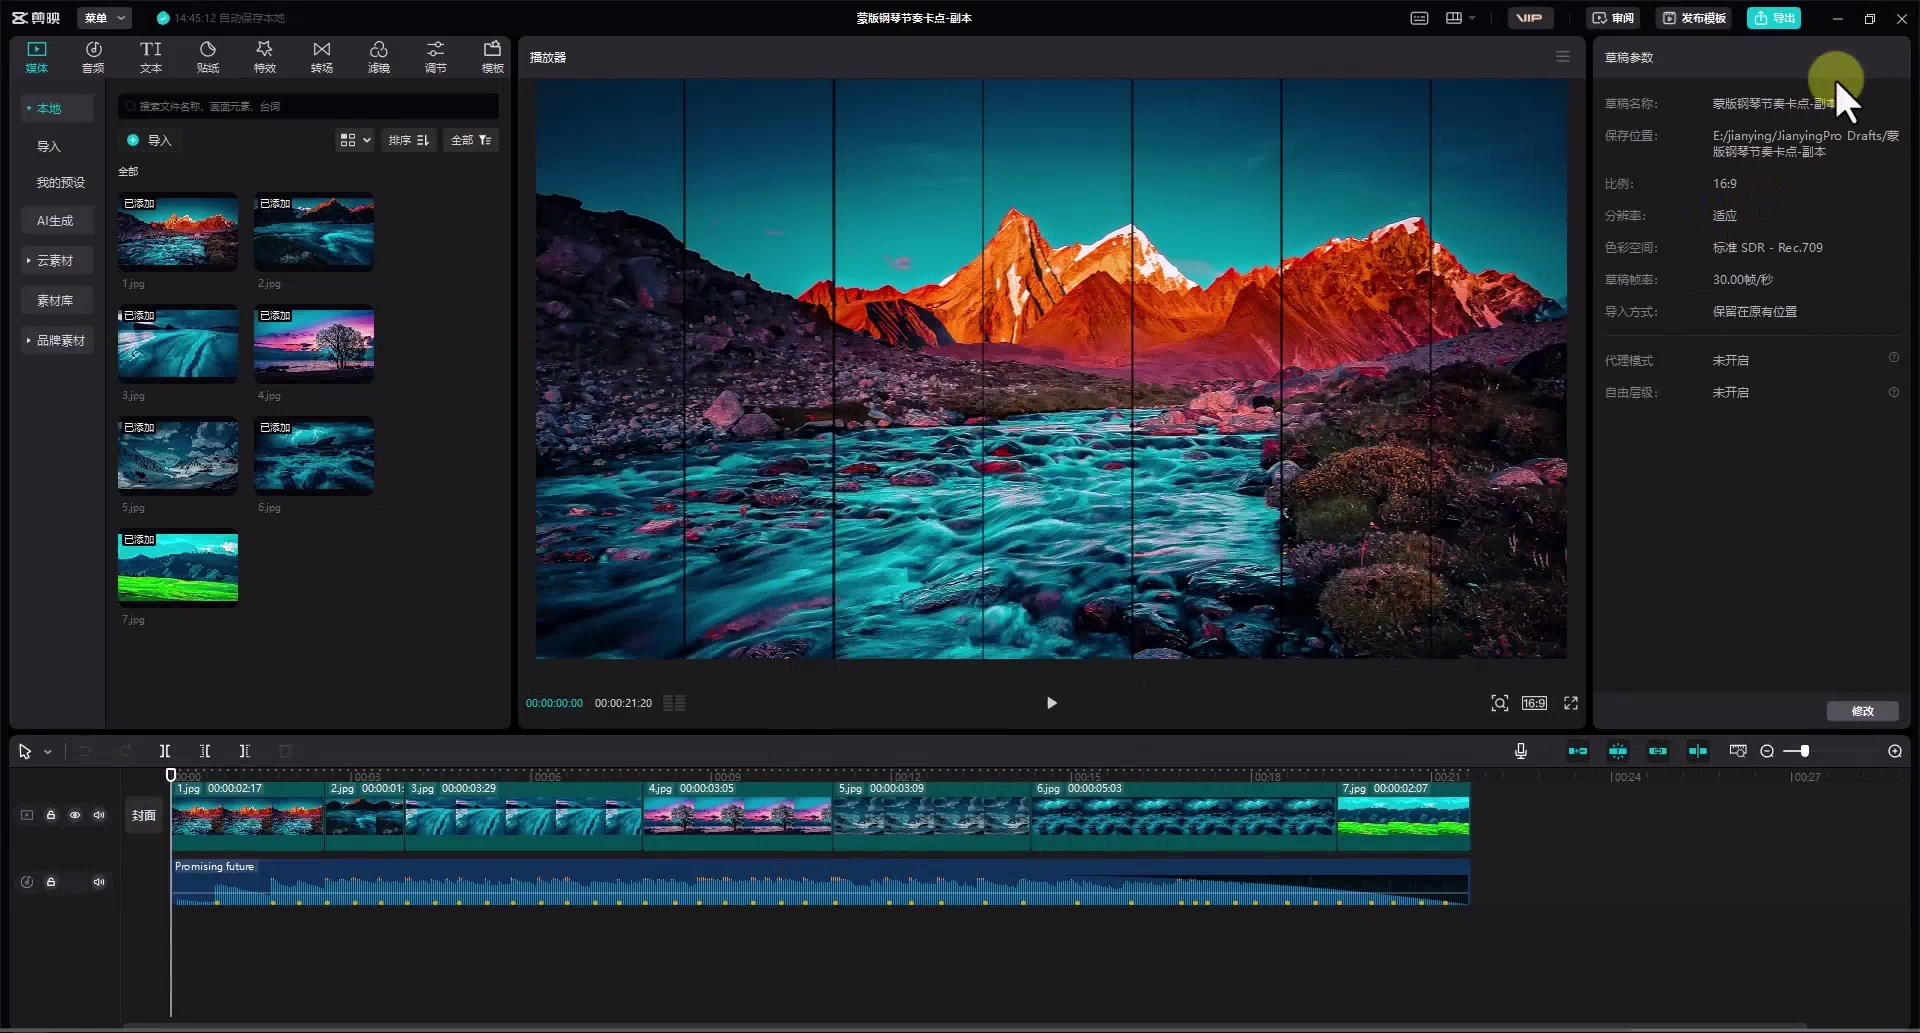Viewport: 1920px width, 1033px height.
Task: Click the preview scopes icon beside timecode
Action: click(x=675, y=703)
